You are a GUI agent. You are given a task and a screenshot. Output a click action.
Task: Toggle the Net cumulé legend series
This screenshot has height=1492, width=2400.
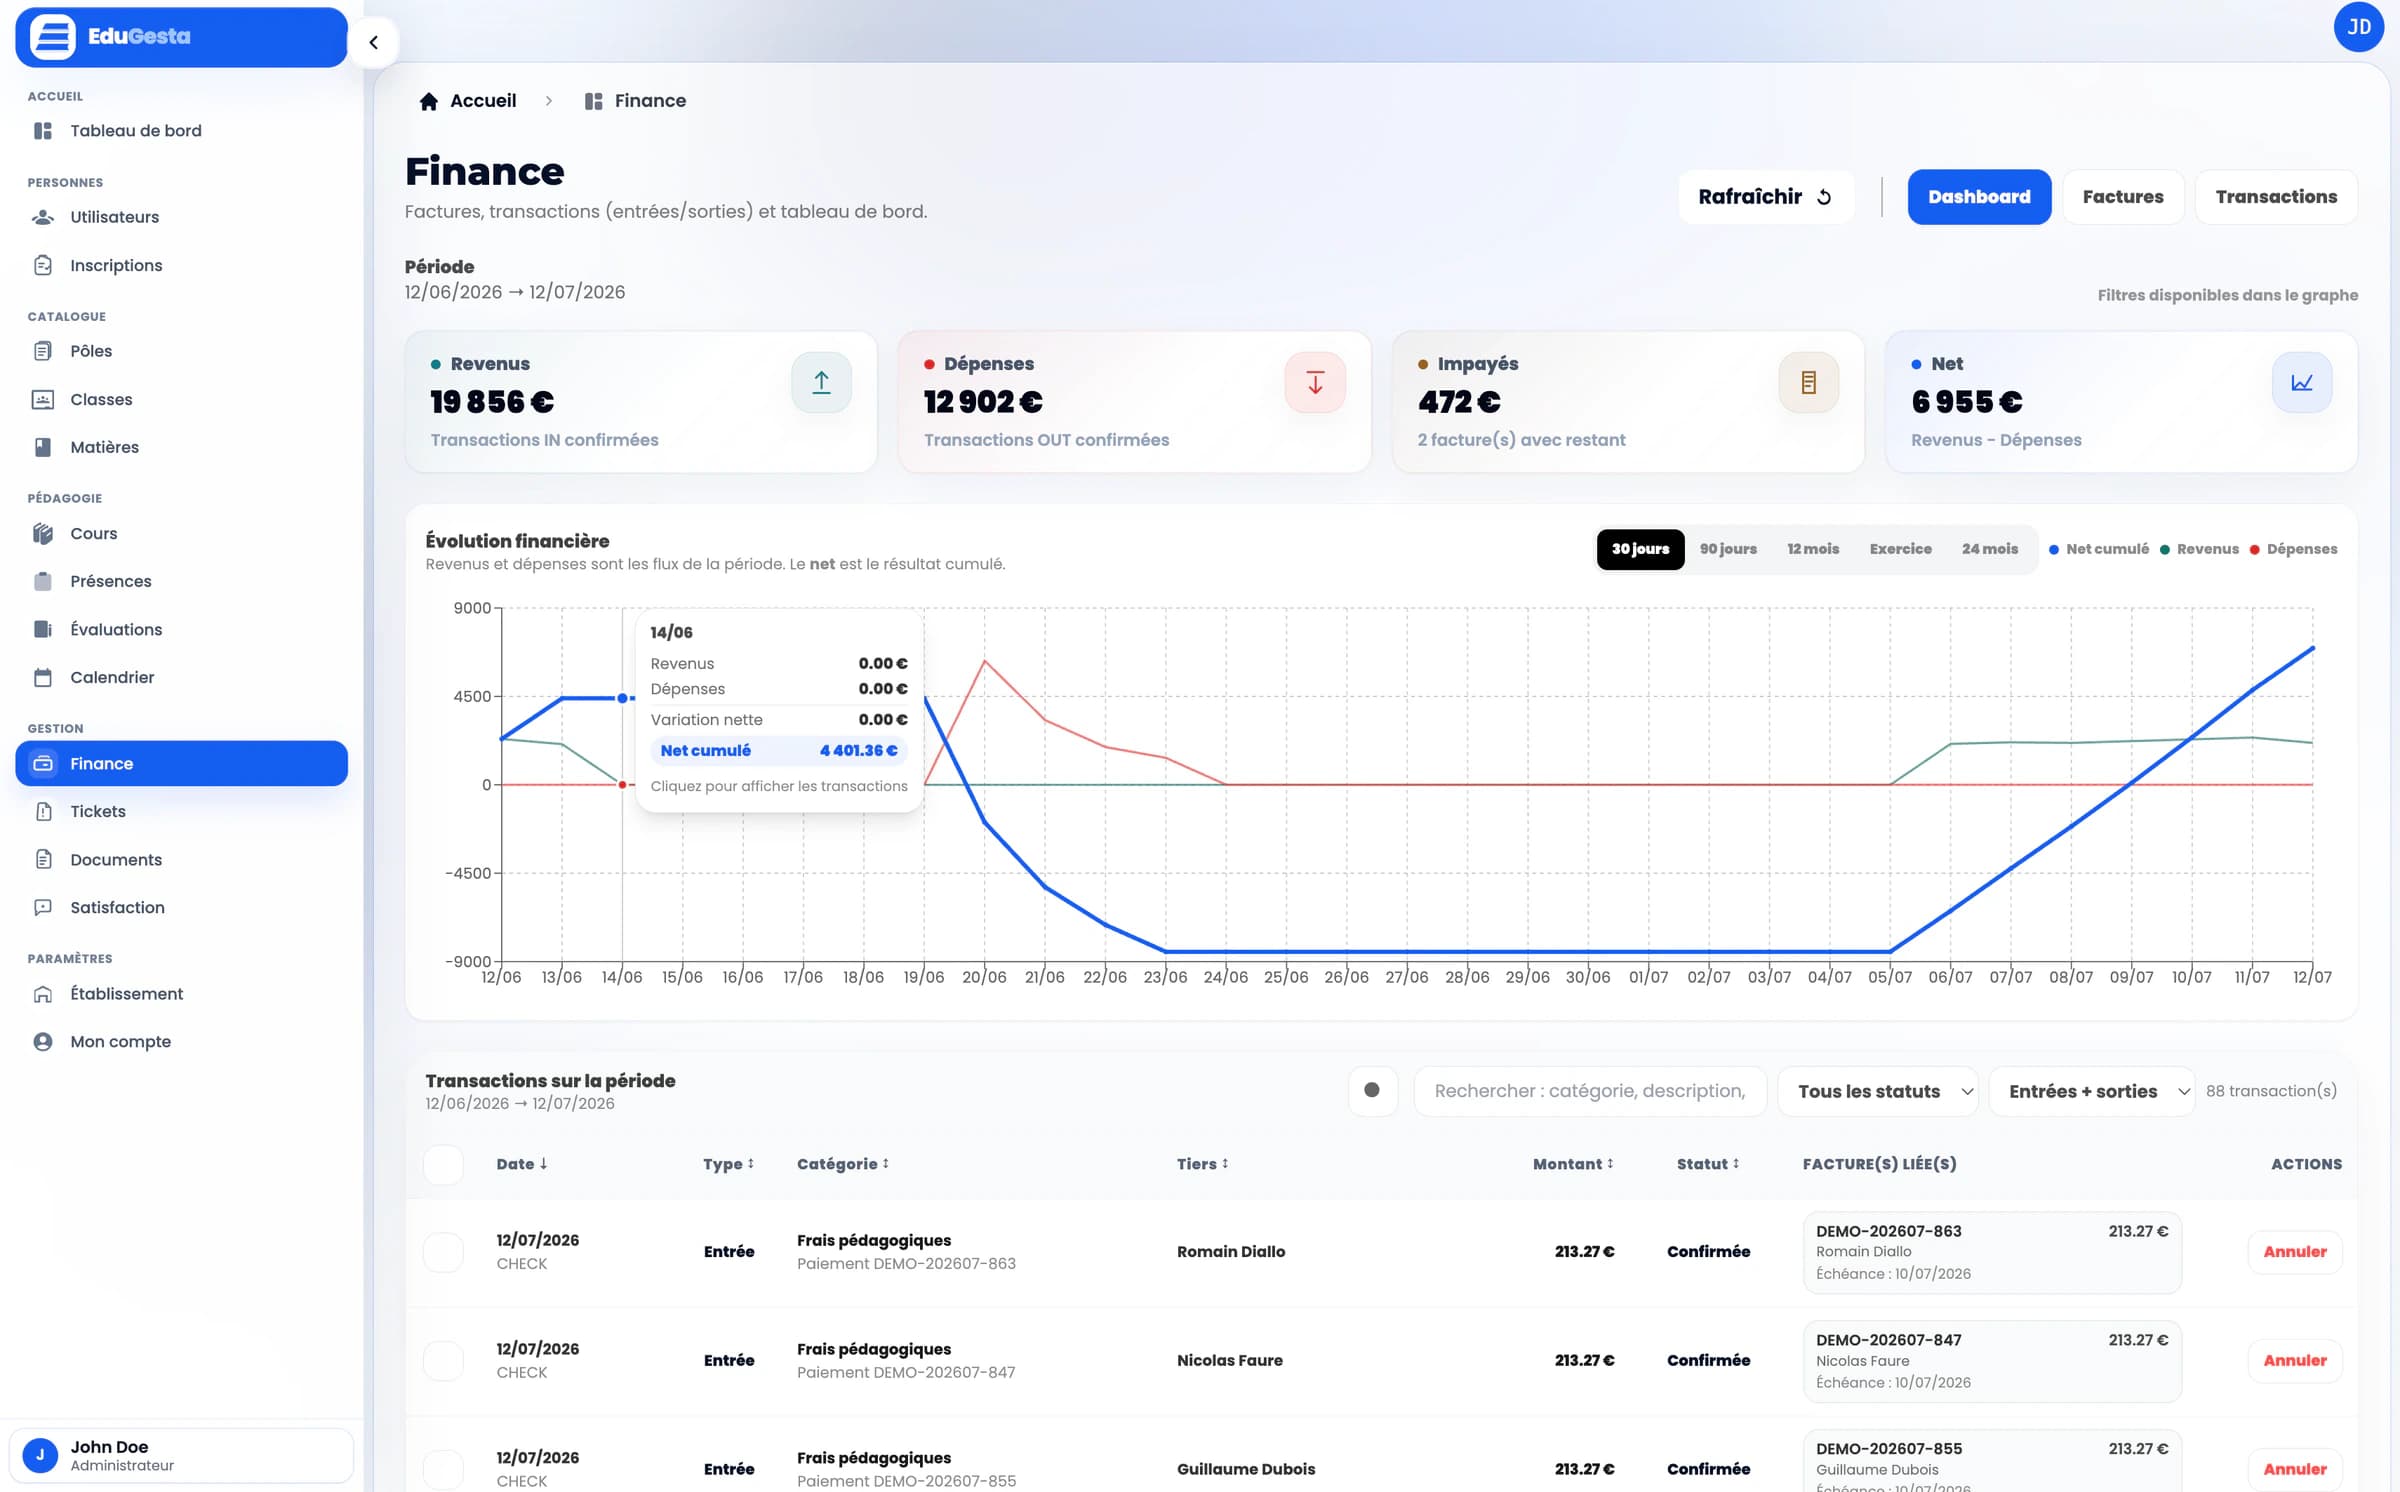tap(2098, 549)
